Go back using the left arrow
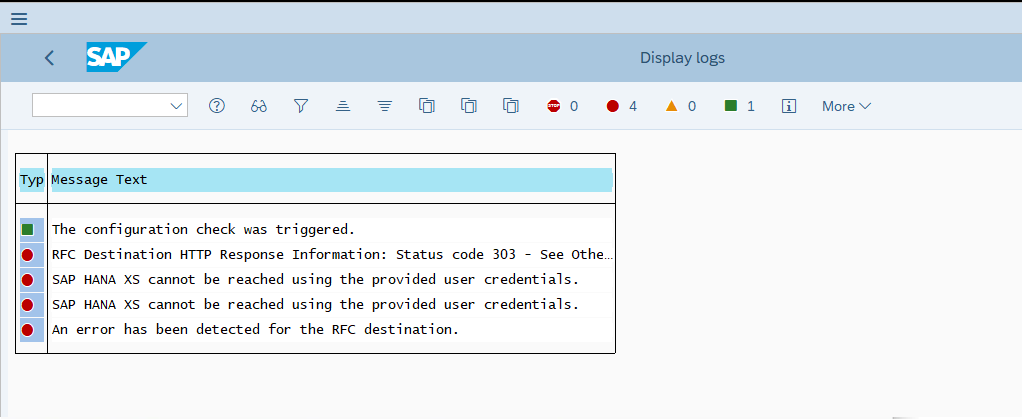 [50, 58]
